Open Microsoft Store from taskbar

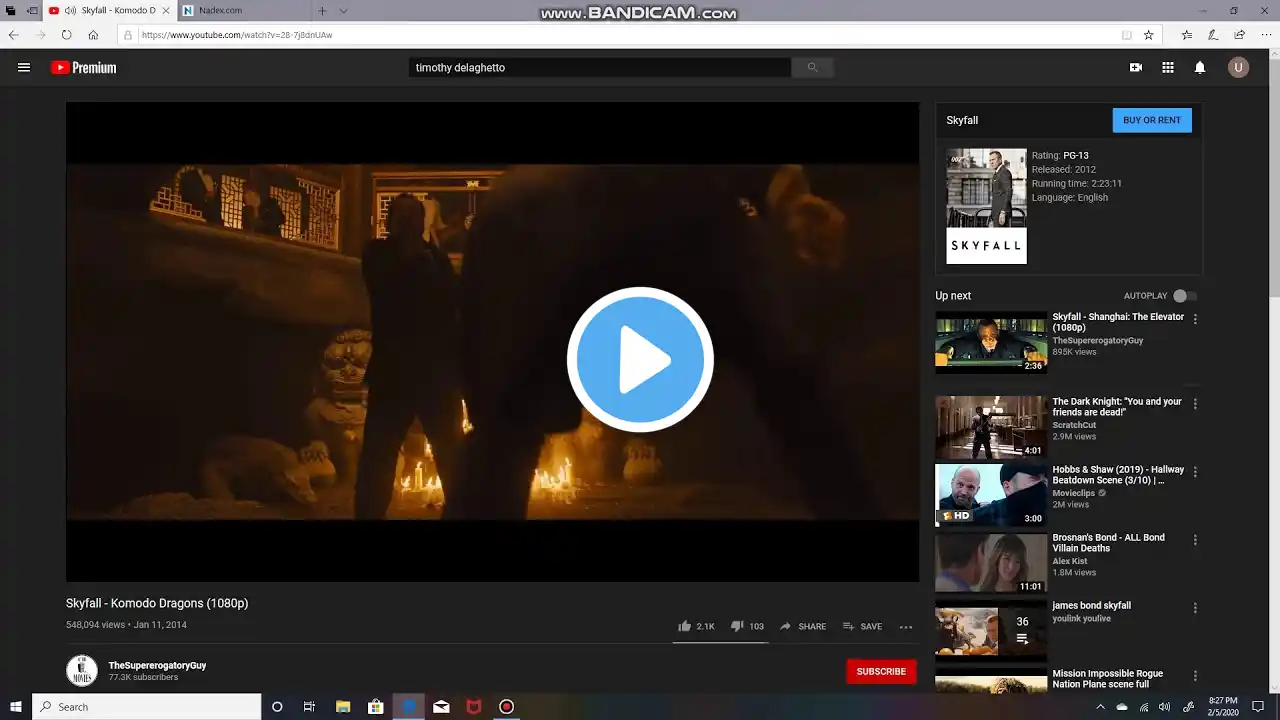pyautogui.click(x=376, y=707)
